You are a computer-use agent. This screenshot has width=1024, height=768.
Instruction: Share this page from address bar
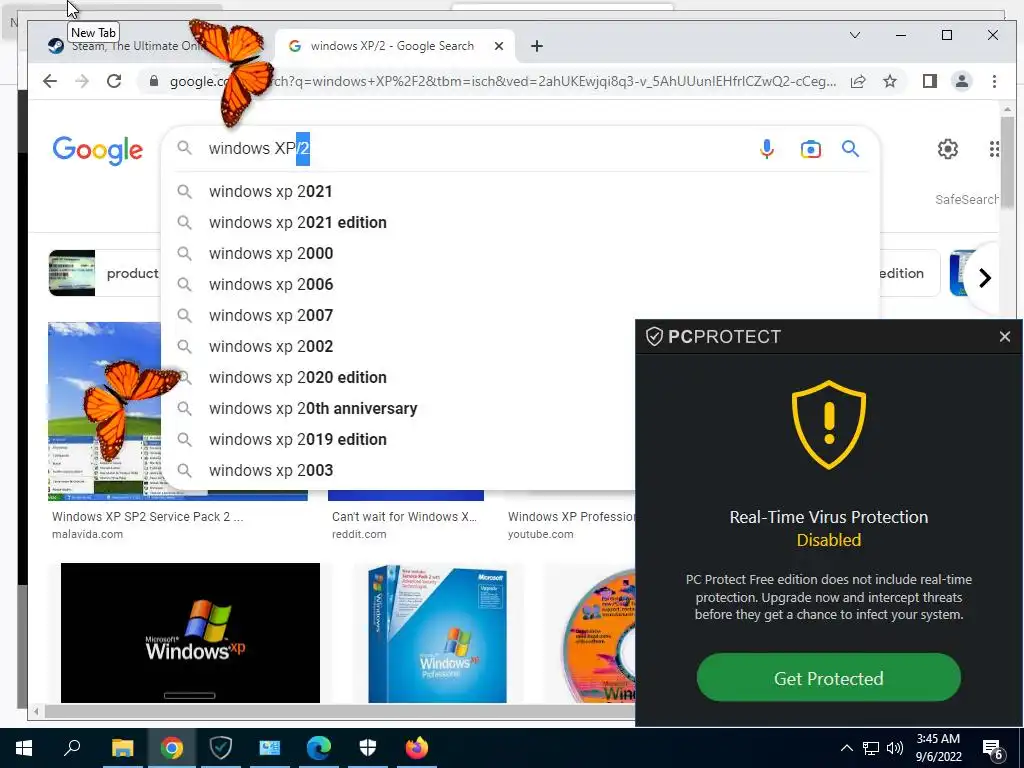point(857,81)
